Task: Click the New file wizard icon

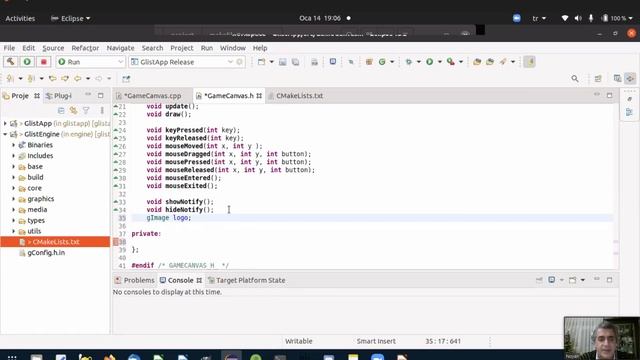Action: point(261,62)
